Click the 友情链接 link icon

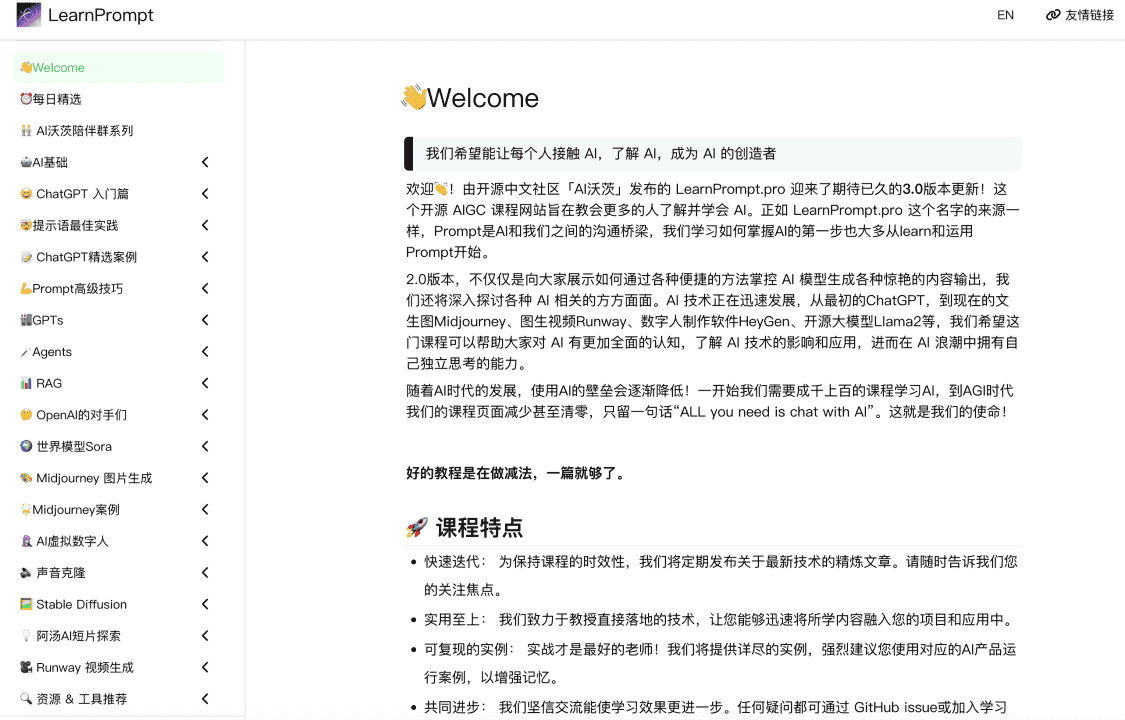[1053, 15]
